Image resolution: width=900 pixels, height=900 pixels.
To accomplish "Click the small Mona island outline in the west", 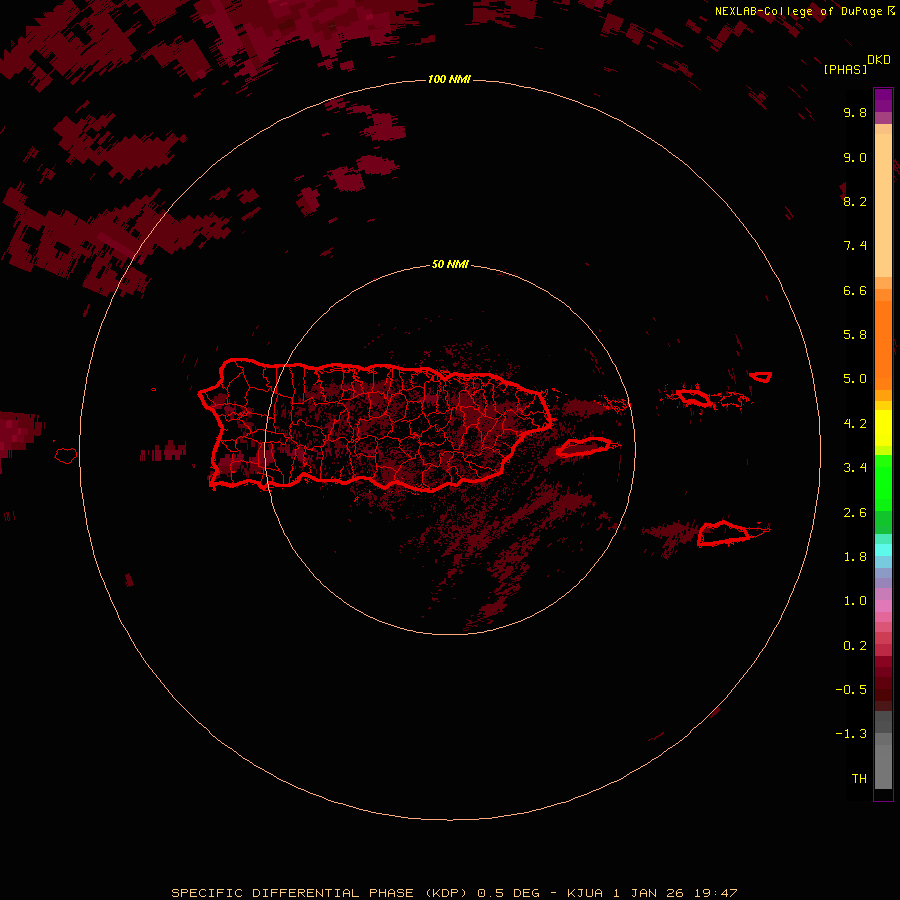I will [66, 456].
